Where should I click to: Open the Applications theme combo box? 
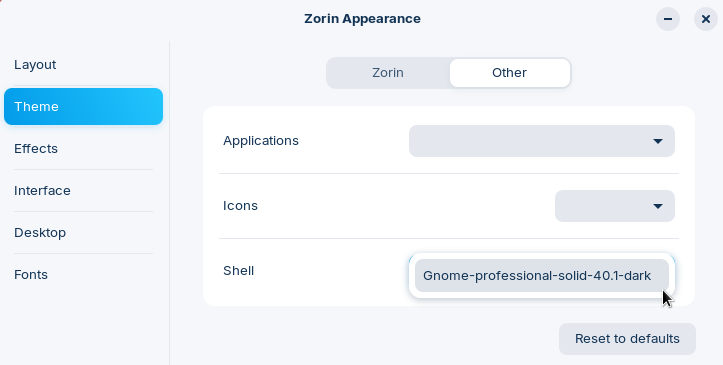pos(542,141)
